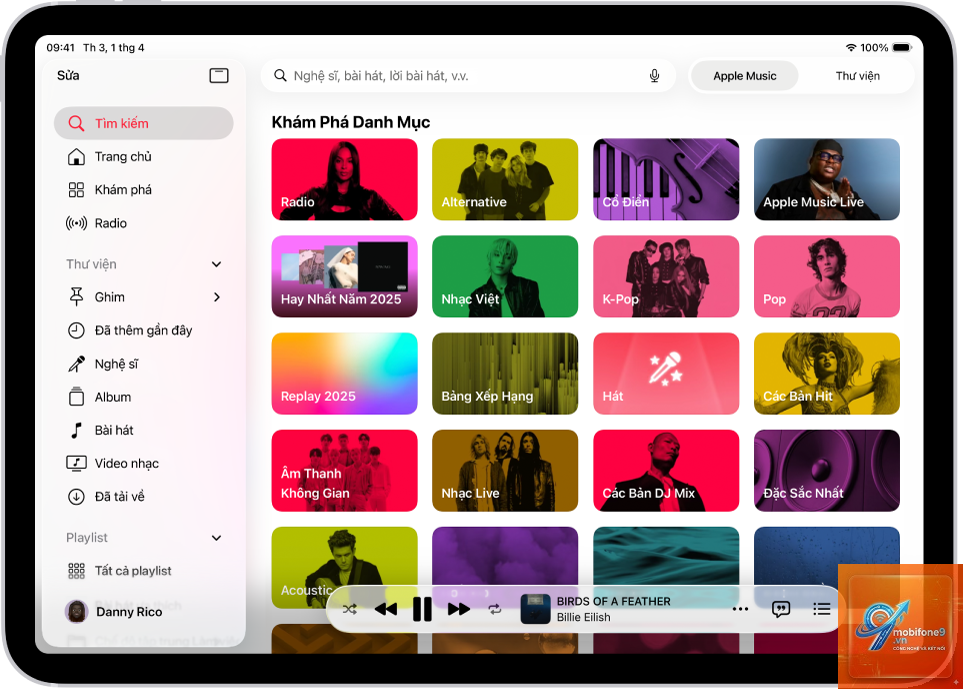
Task: Click the Billie Eilish artist name
Action: (x=583, y=617)
